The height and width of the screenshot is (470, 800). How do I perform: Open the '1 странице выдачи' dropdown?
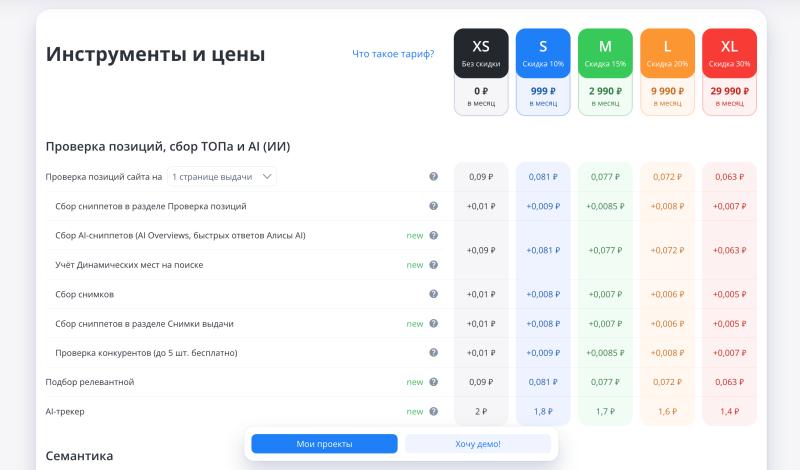click(x=221, y=177)
